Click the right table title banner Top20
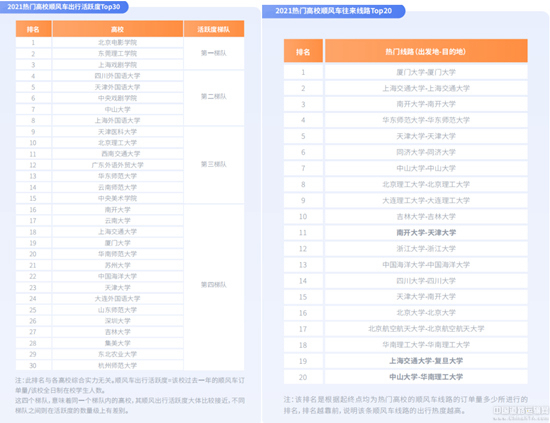The width and height of the screenshot is (550, 423). [x=334, y=11]
